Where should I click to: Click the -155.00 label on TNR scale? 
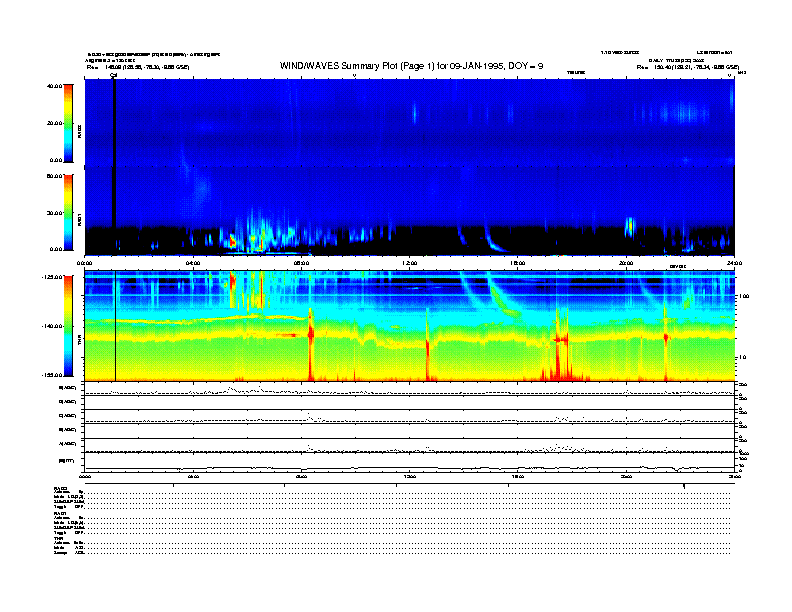click(x=52, y=375)
